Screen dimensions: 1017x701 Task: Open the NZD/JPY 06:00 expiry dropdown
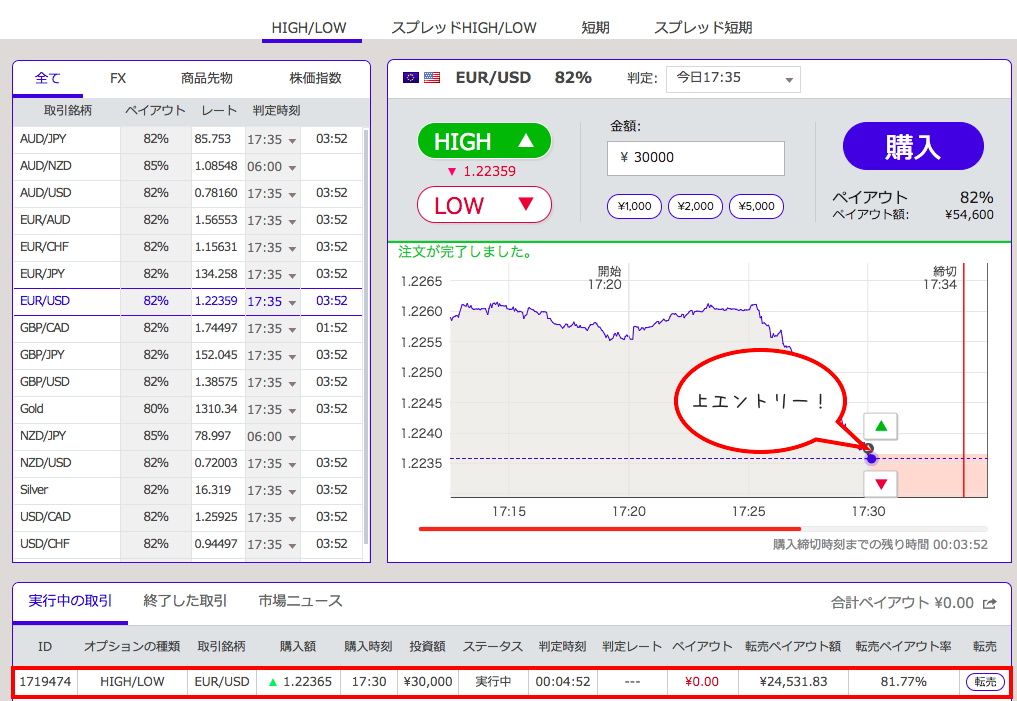(x=272, y=437)
